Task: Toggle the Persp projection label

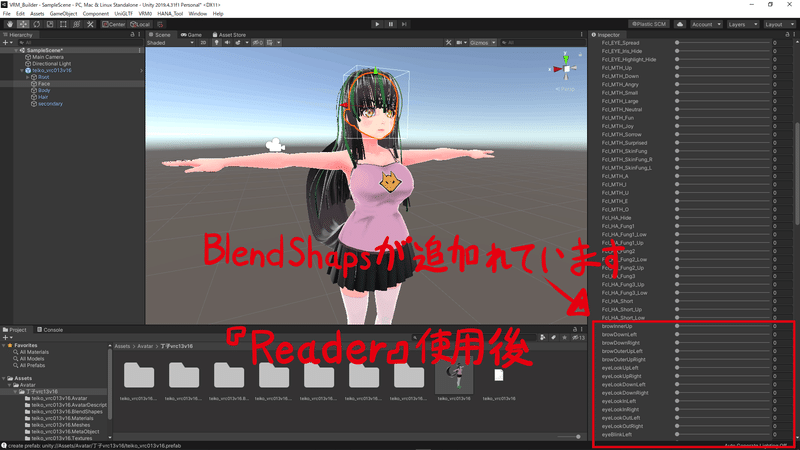Action: click(565, 89)
